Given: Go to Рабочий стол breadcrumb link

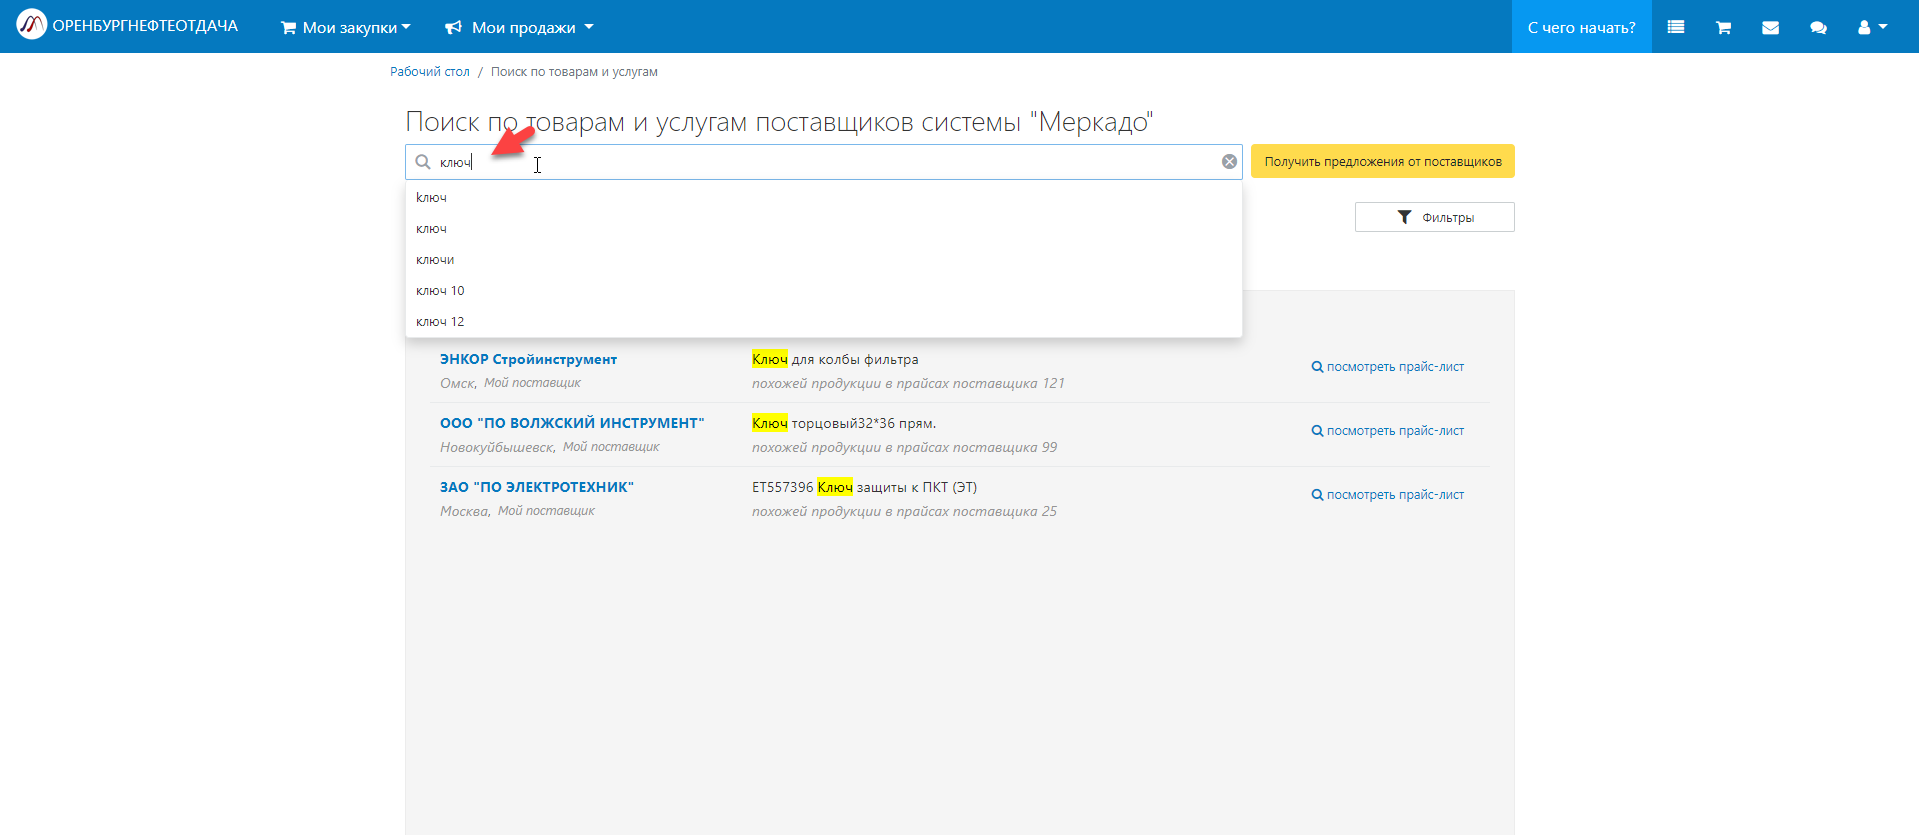Looking at the screenshot, I should click(429, 72).
